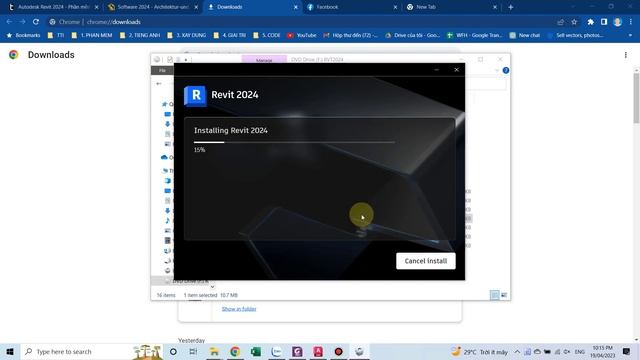
Task: Switch Explorer to details view icon
Action: pos(494,295)
